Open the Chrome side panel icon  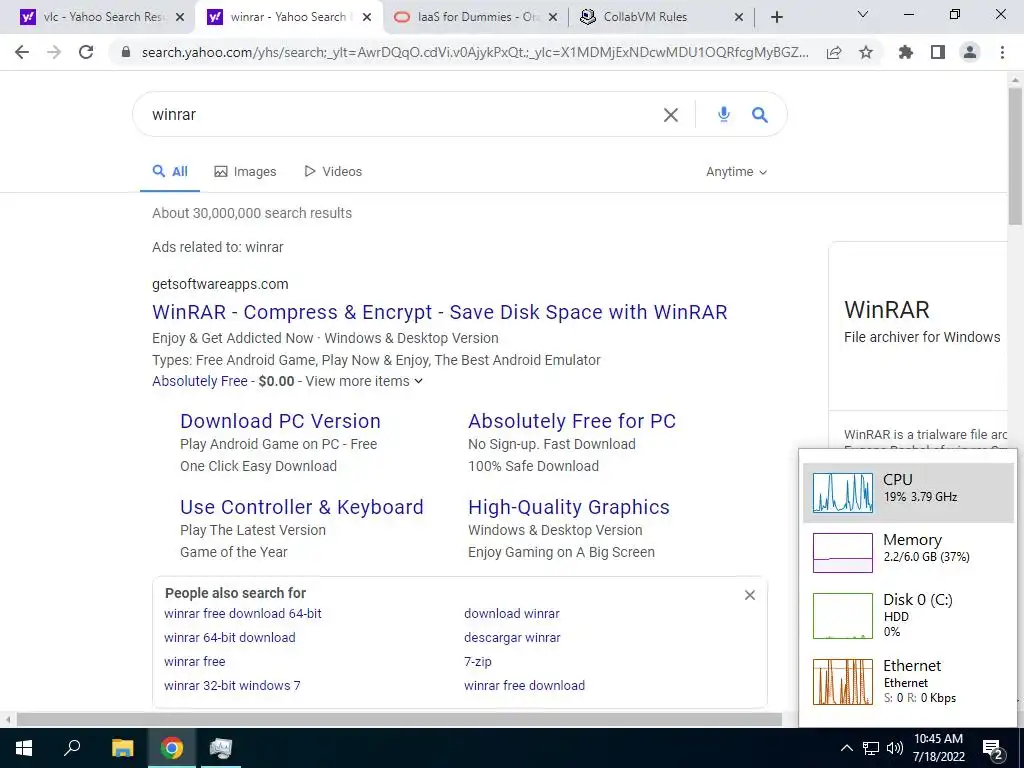click(938, 52)
